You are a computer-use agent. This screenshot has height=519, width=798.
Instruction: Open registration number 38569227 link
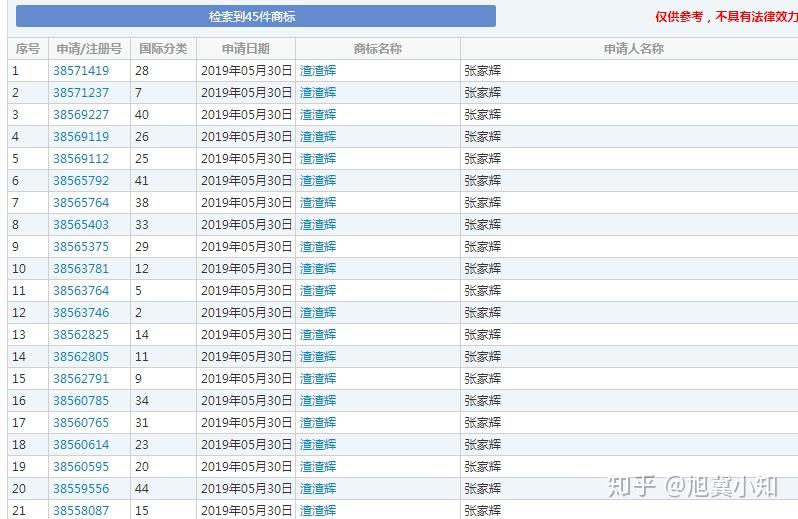(x=81, y=114)
